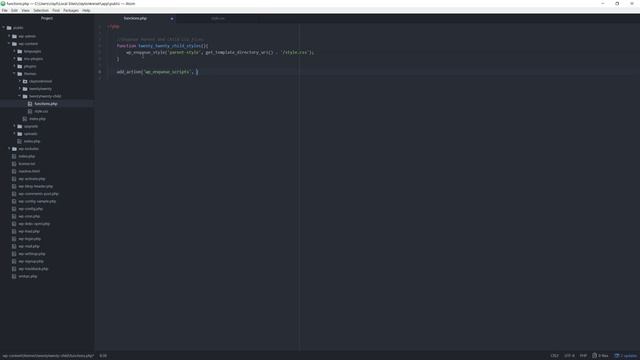This screenshot has width=640, height=360.
Task: Open the Edit menu
Action: 14,10
